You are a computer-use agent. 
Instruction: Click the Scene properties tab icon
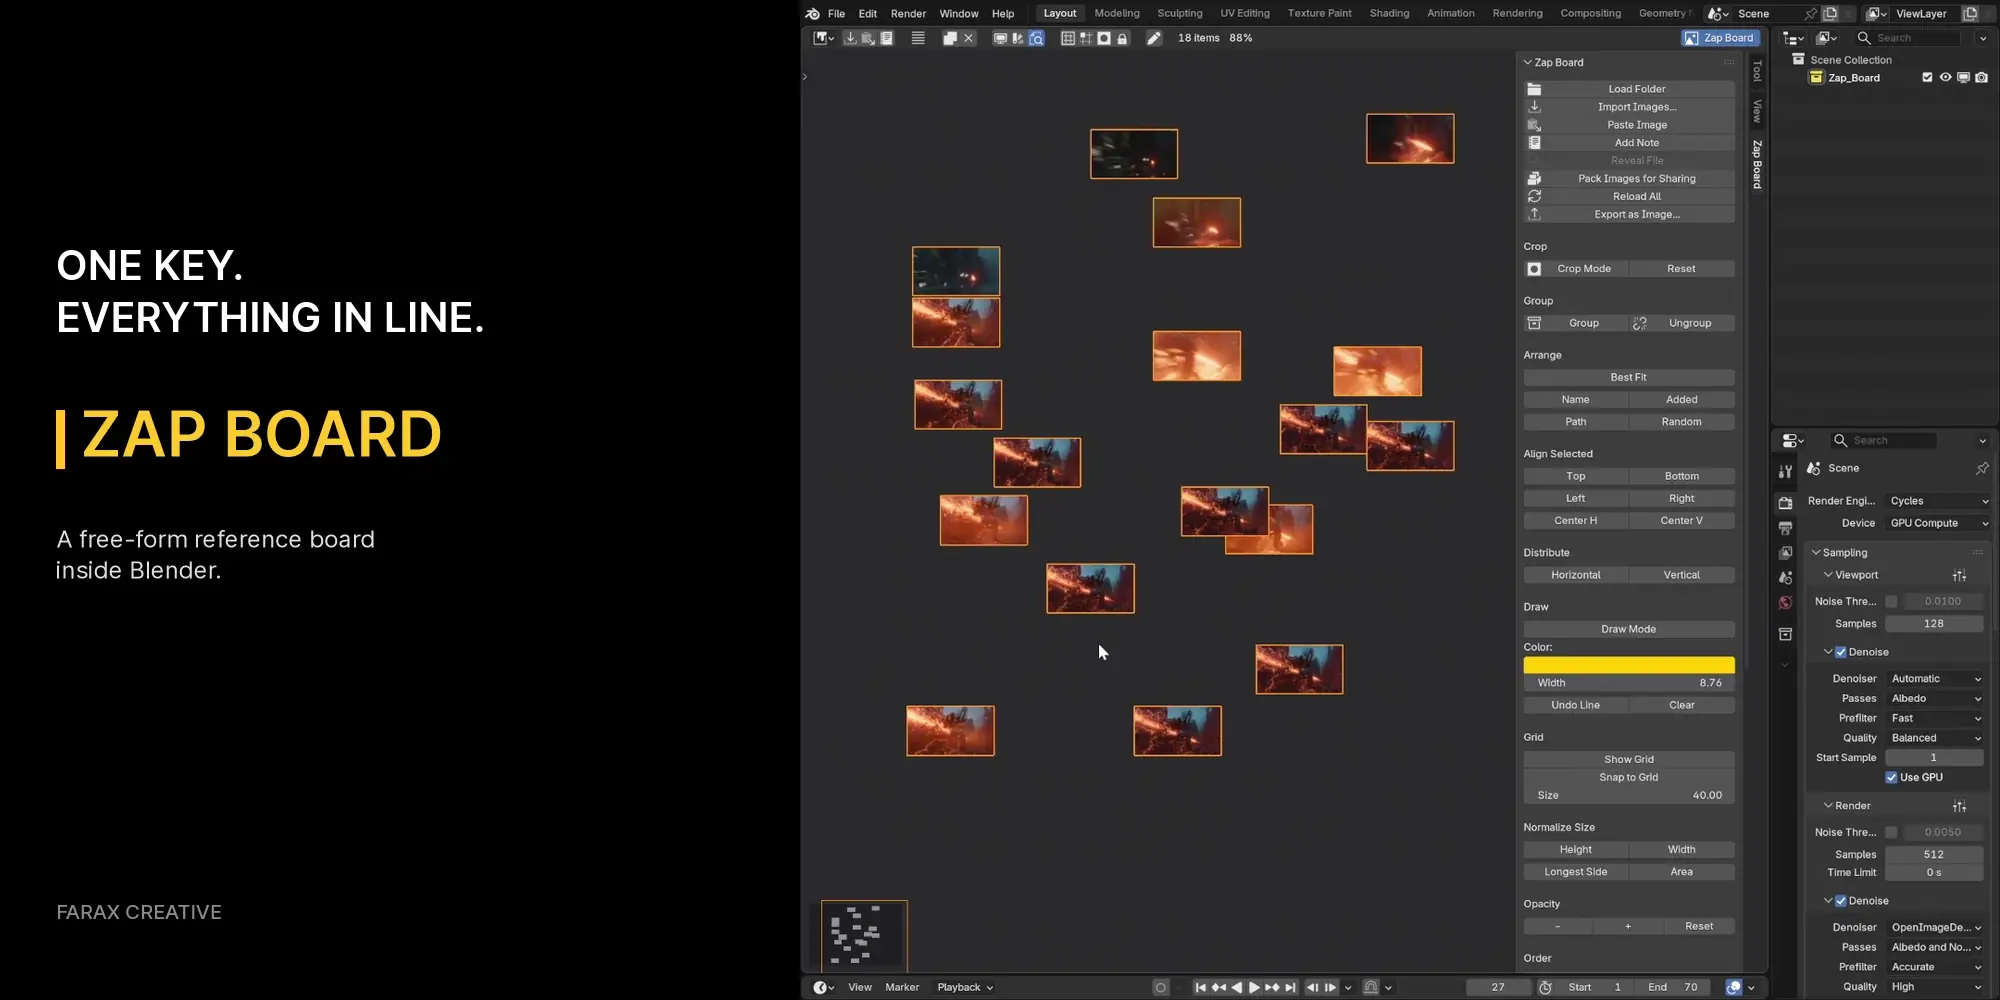click(1785, 578)
